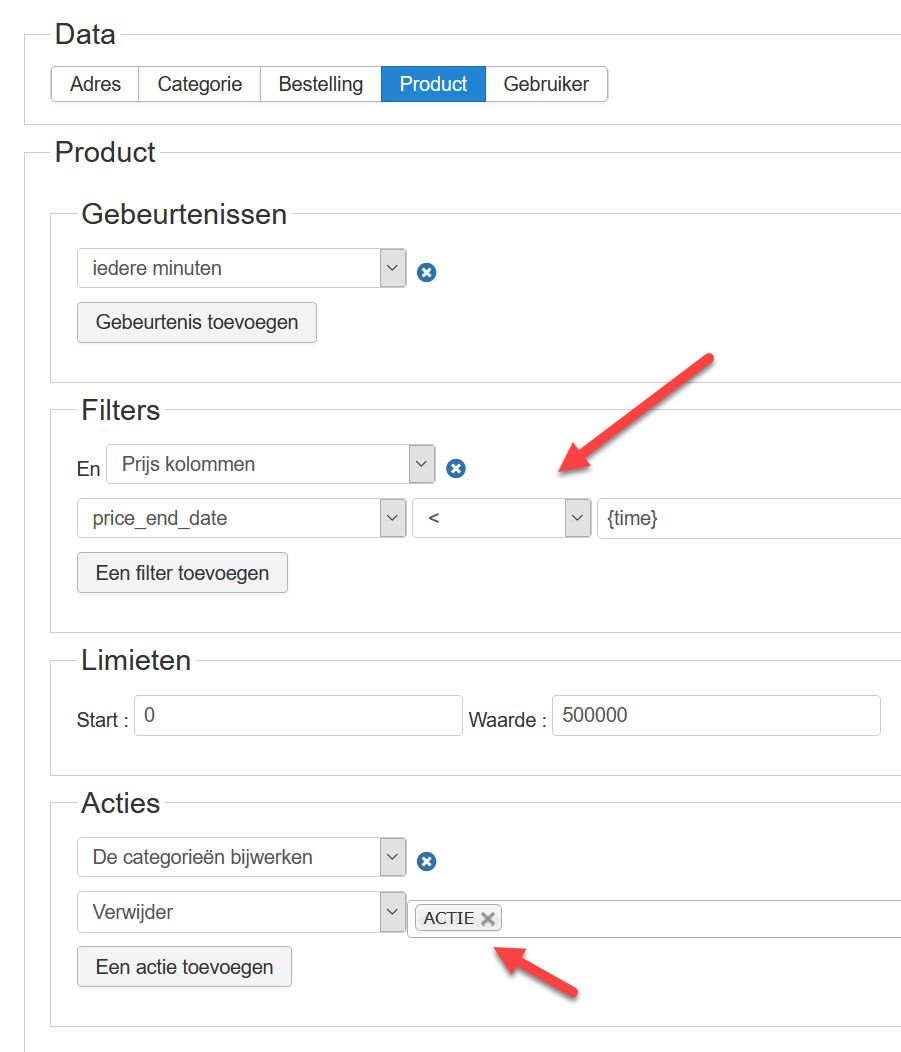Select the Gebruiker data tab
Screen dimensions: 901x1052
tap(546, 84)
